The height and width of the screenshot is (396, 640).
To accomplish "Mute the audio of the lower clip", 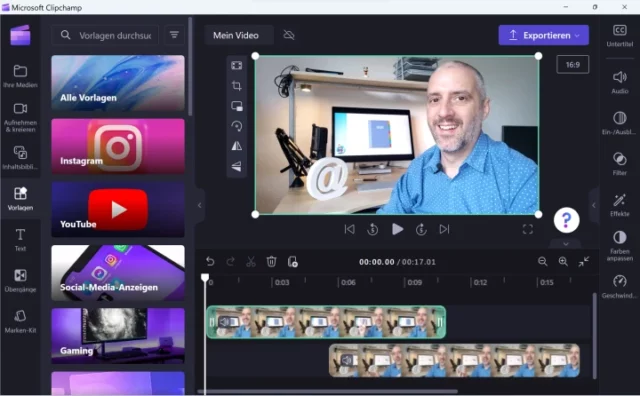I will tap(347, 360).
